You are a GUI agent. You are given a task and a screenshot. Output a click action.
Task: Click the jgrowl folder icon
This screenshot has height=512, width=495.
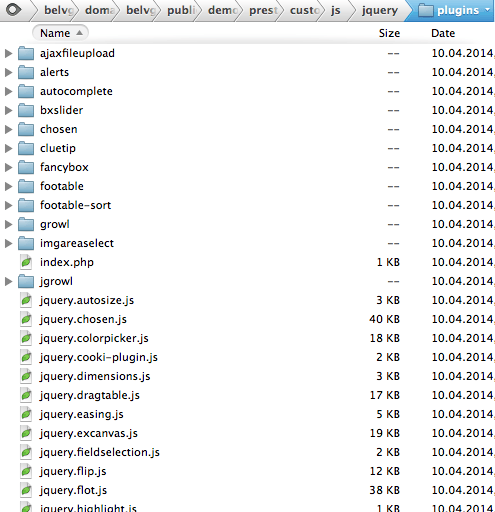(x=26, y=281)
